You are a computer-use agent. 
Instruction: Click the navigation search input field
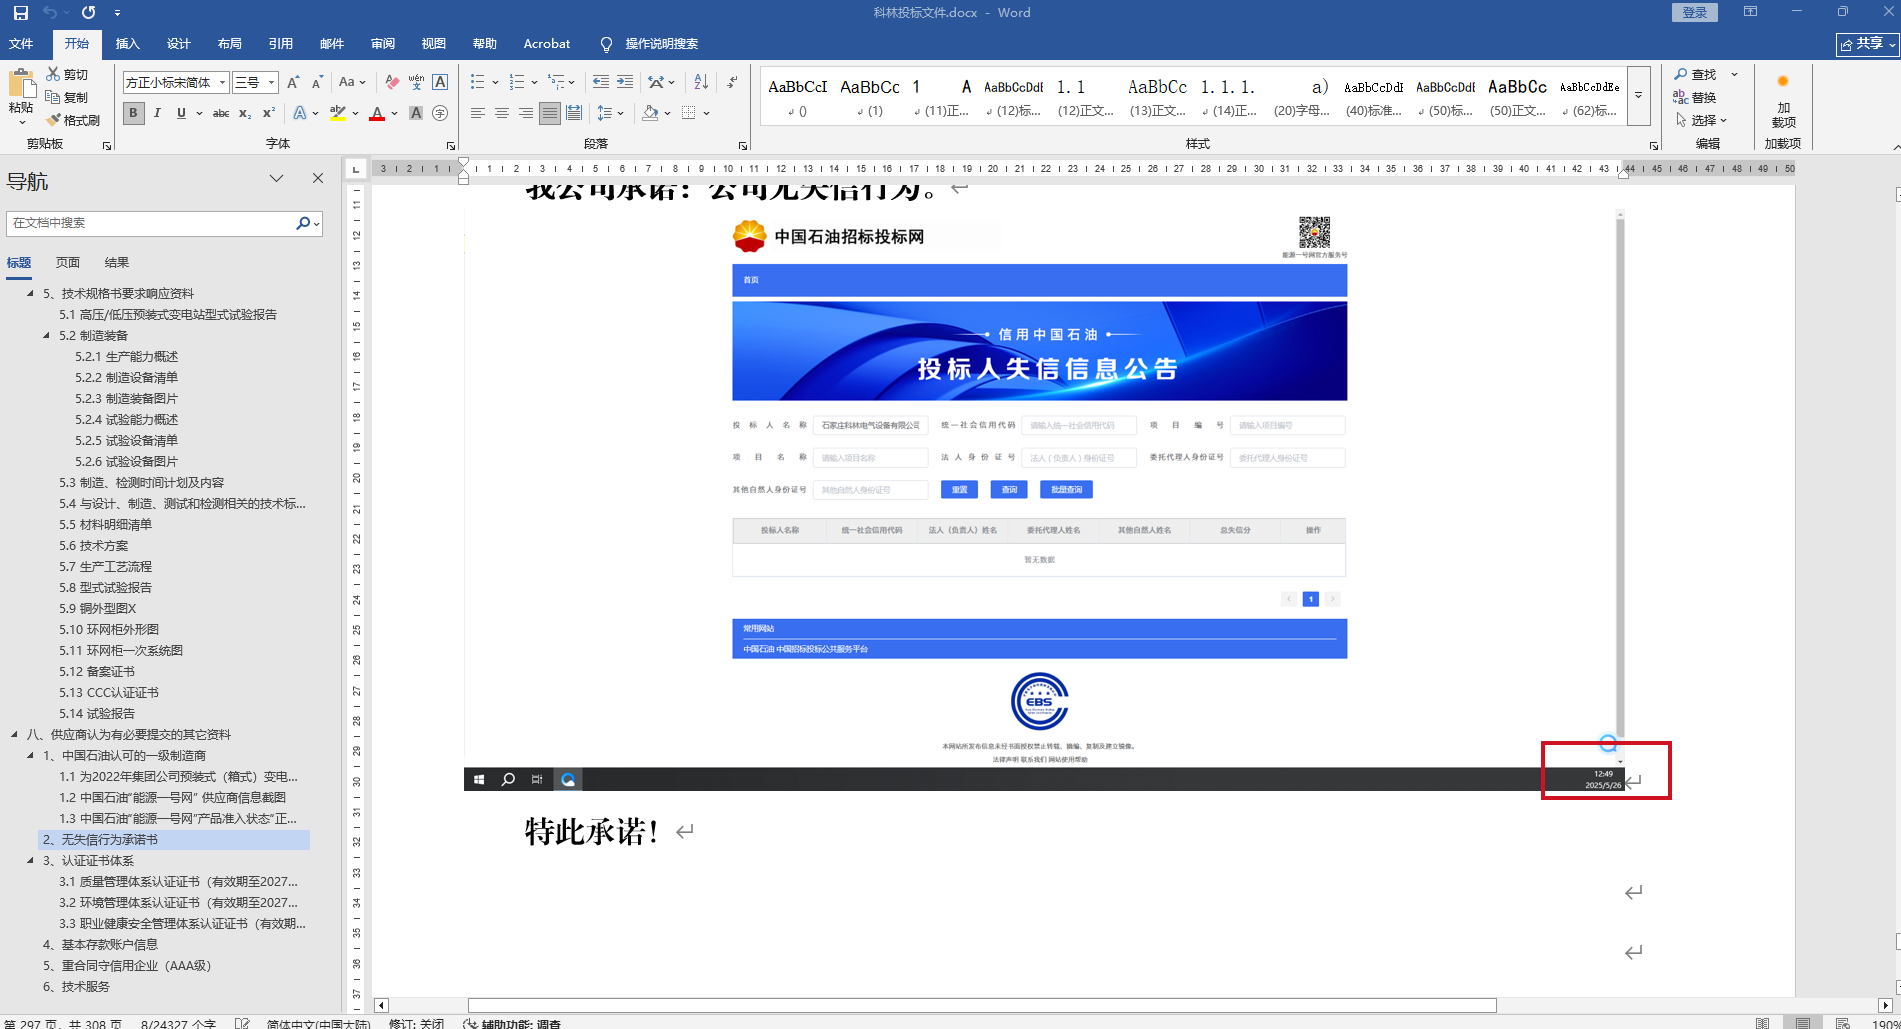(150, 223)
